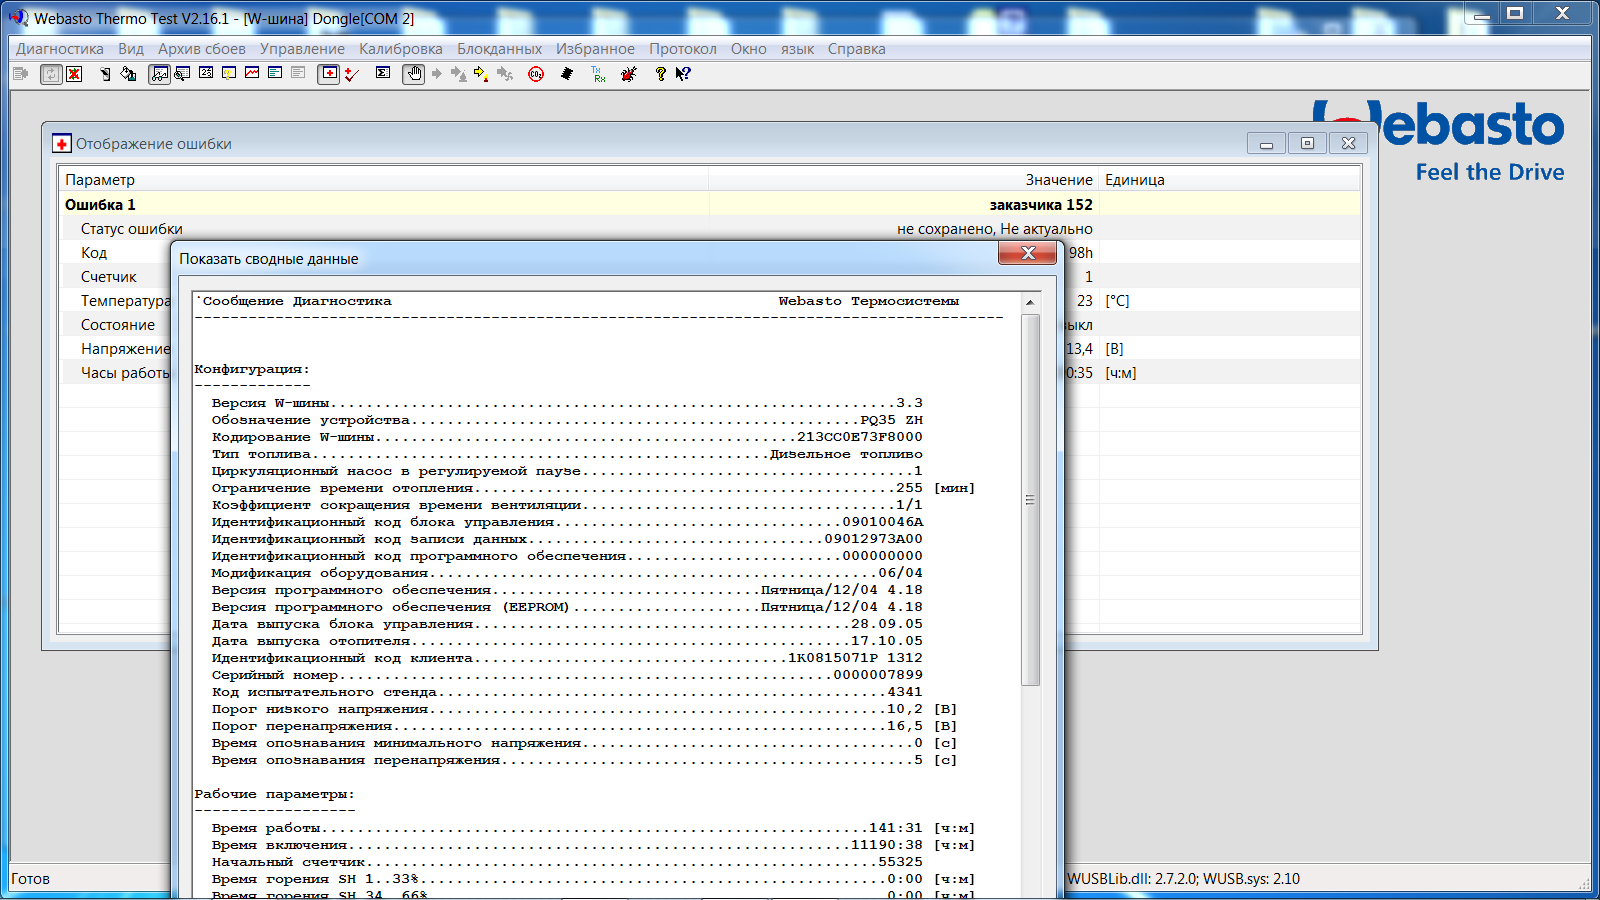The image size is (1600, 900).
Task: Click the Тип топлива line in summary
Action: (x=567, y=454)
